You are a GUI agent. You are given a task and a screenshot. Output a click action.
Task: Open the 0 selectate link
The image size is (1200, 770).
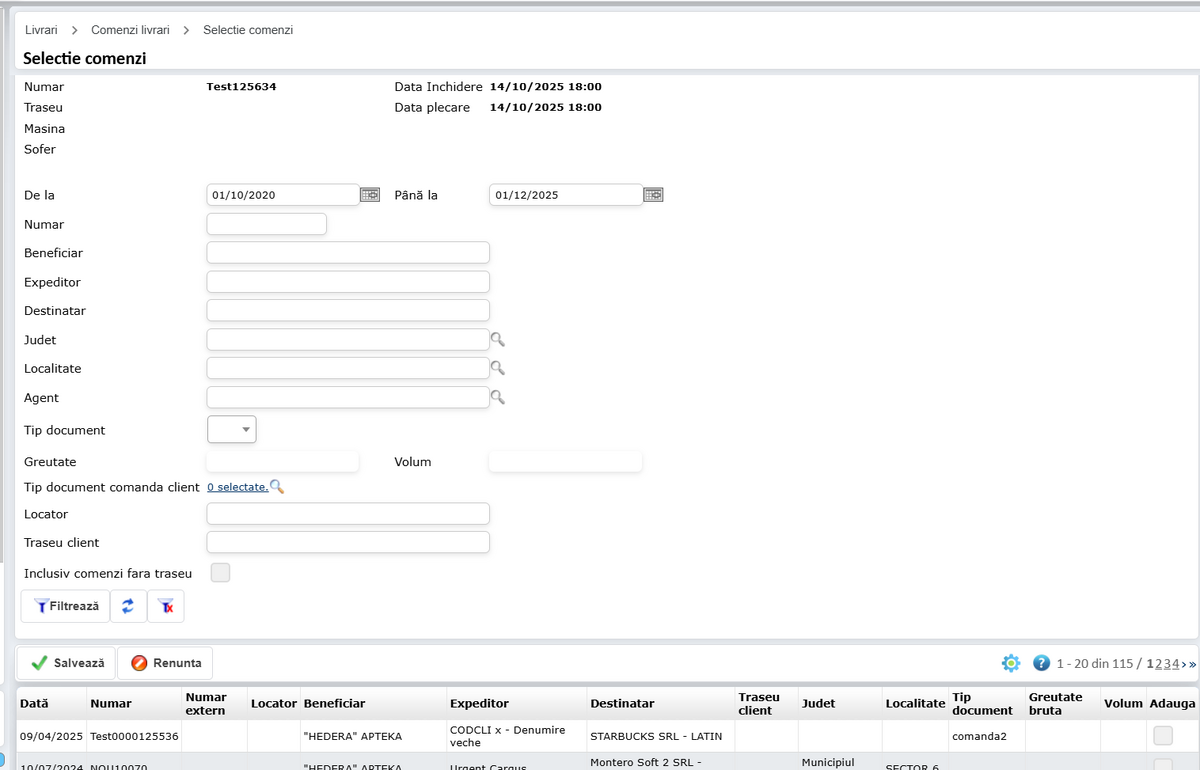[x=237, y=487]
